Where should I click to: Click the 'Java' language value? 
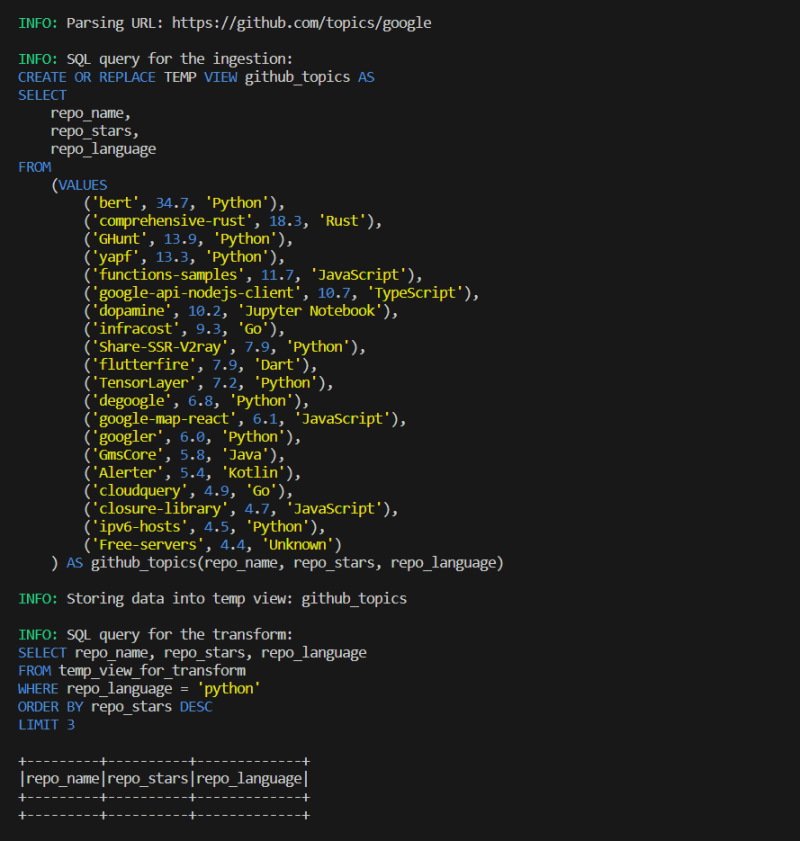click(x=245, y=455)
